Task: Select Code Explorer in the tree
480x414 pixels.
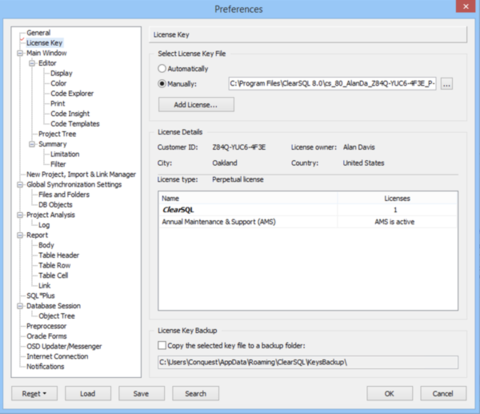Action: coord(72,93)
